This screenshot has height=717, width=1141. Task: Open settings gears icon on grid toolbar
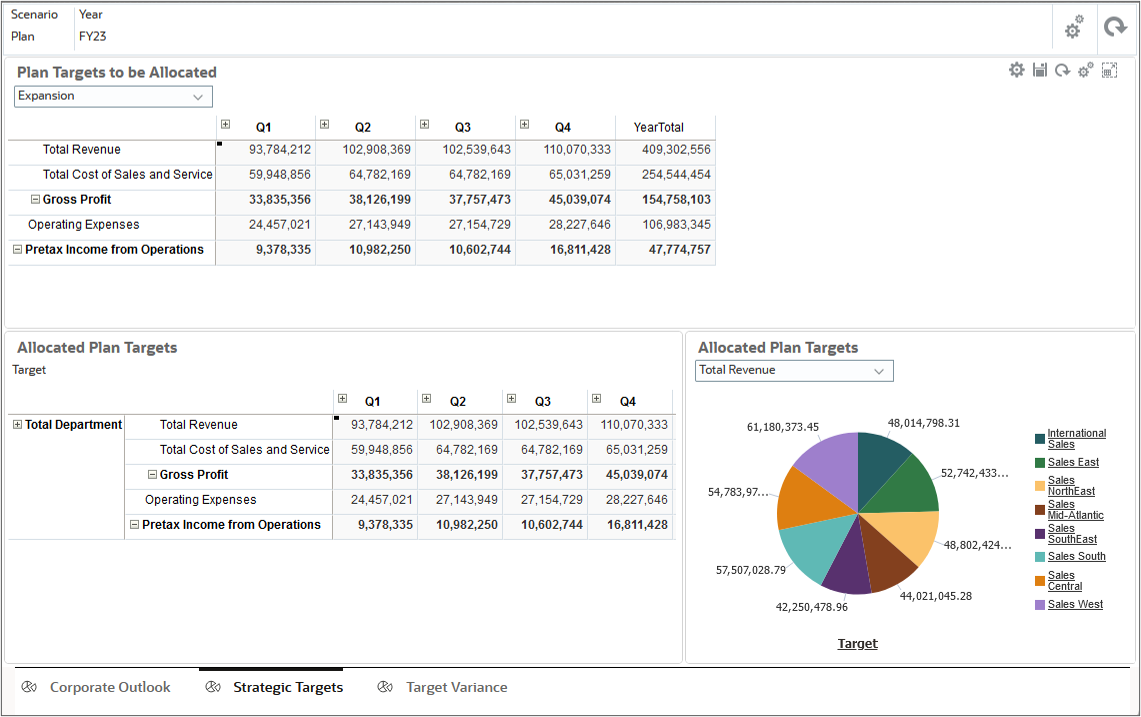coord(1085,69)
